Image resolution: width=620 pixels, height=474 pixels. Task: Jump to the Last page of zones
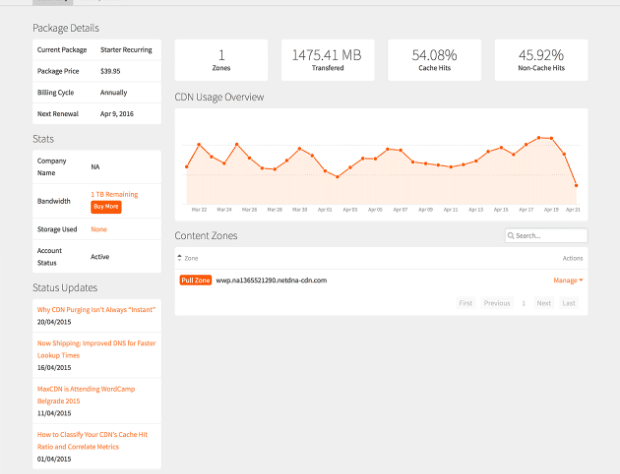tap(568, 302)
